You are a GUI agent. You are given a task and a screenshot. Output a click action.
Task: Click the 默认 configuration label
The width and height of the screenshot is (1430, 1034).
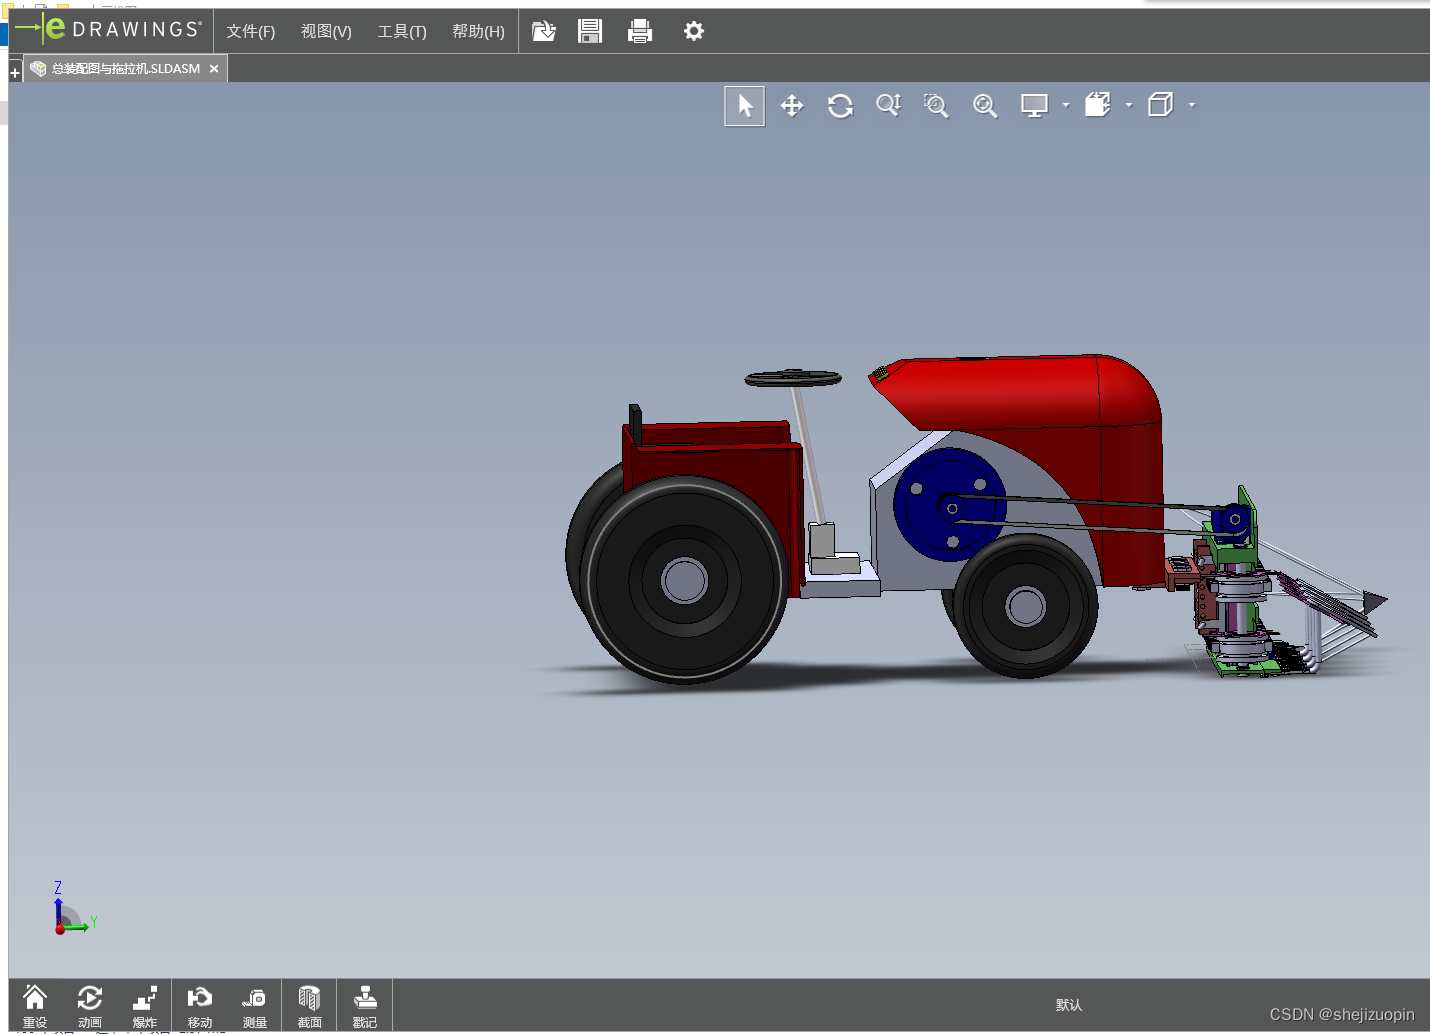[1069, 1005]
